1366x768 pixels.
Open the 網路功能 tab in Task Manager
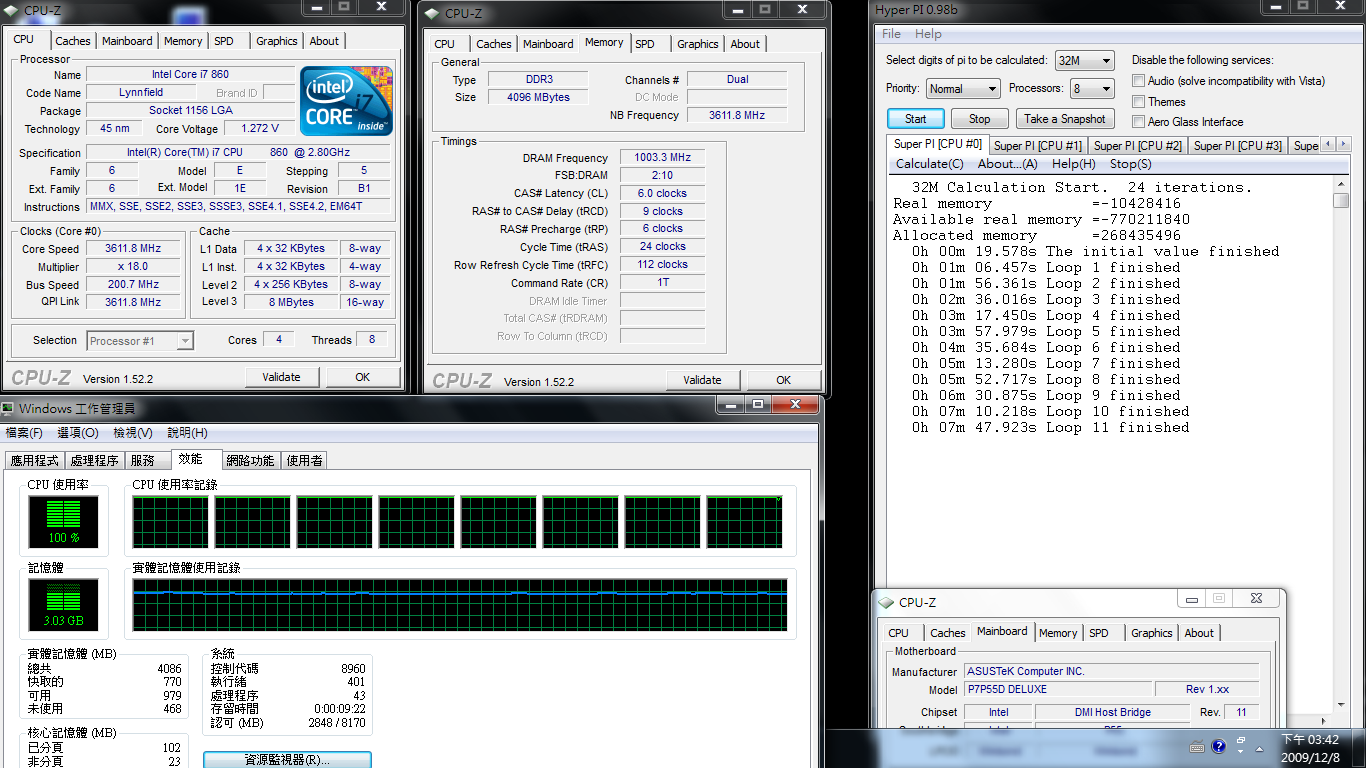pyautogui.click(x=250, y=461)
